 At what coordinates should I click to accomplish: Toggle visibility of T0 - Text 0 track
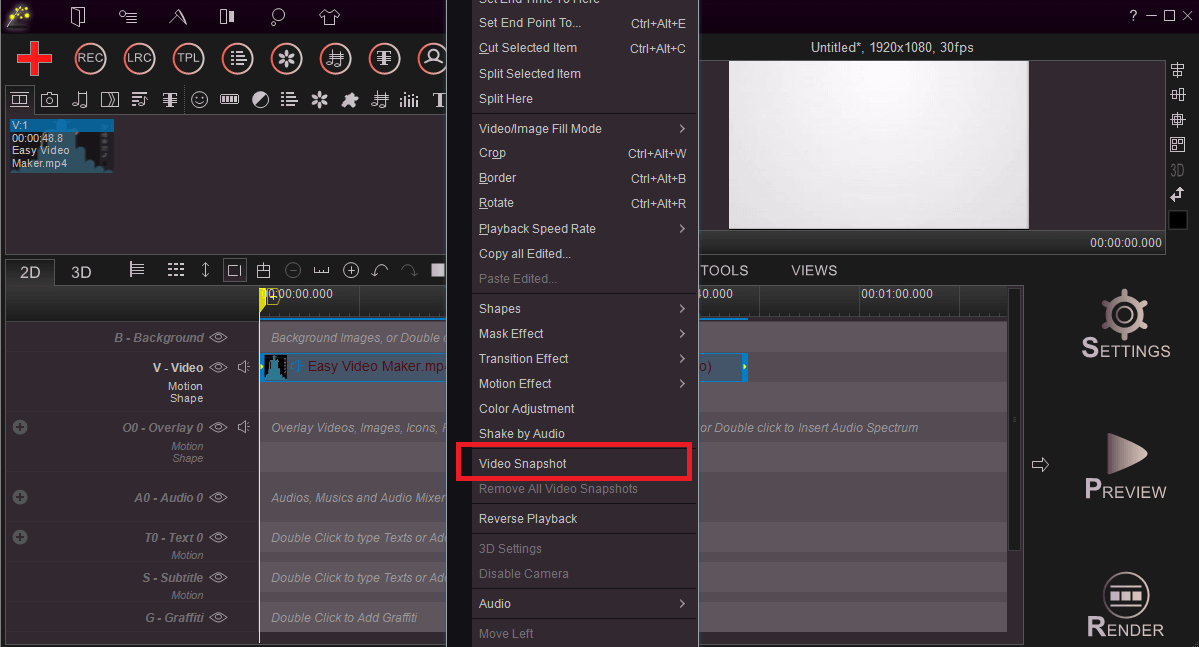coord(219,537)
